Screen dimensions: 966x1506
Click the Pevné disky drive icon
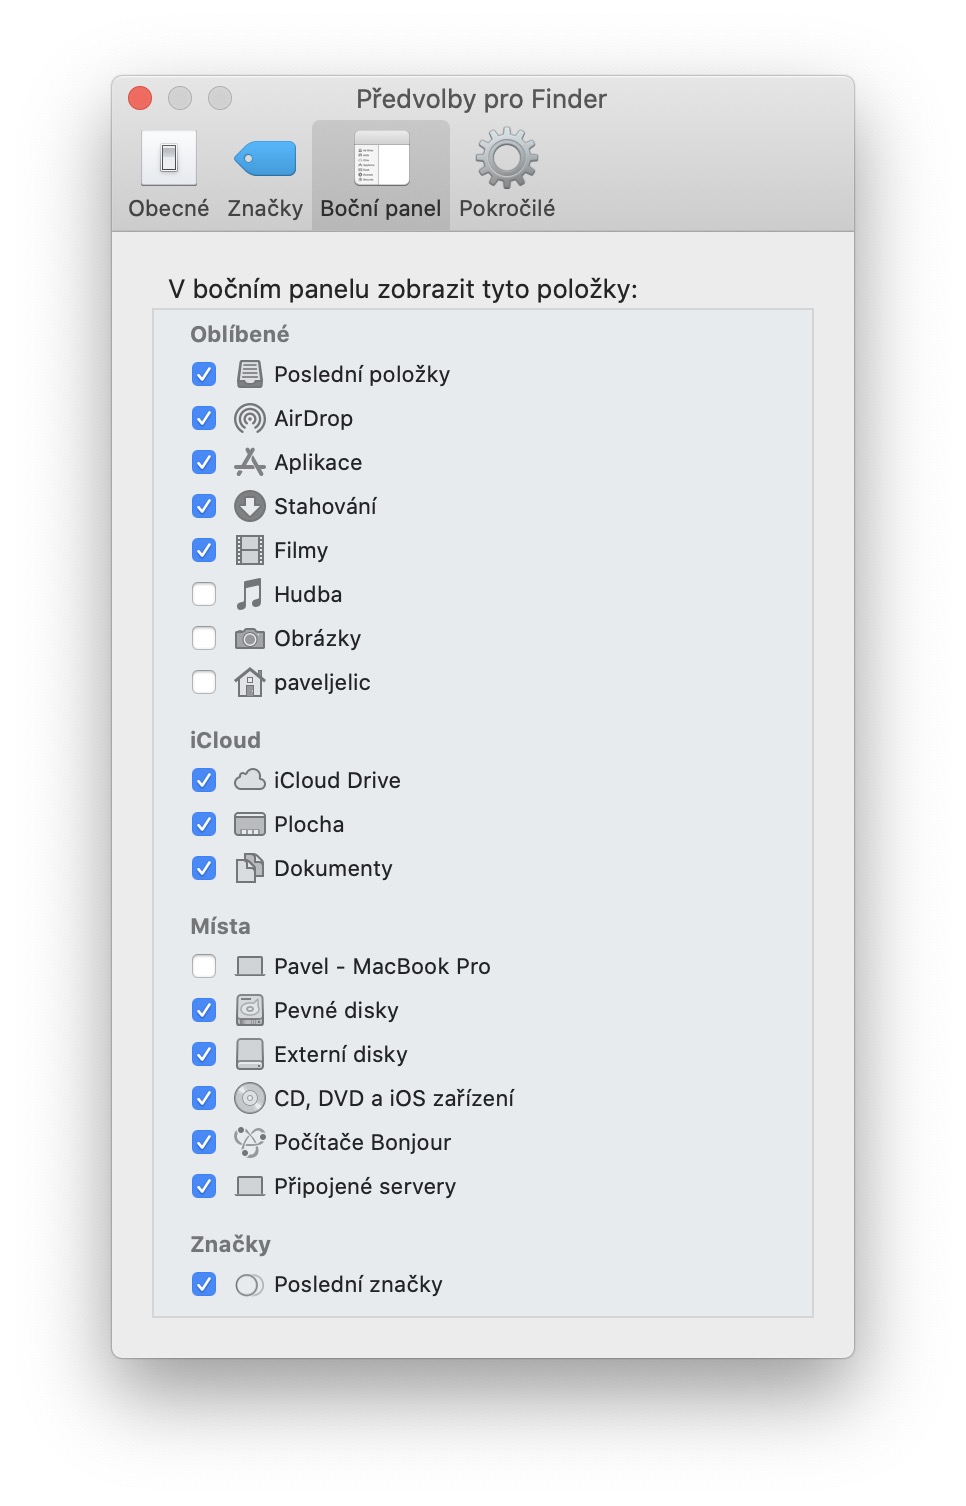(249, 1010)
